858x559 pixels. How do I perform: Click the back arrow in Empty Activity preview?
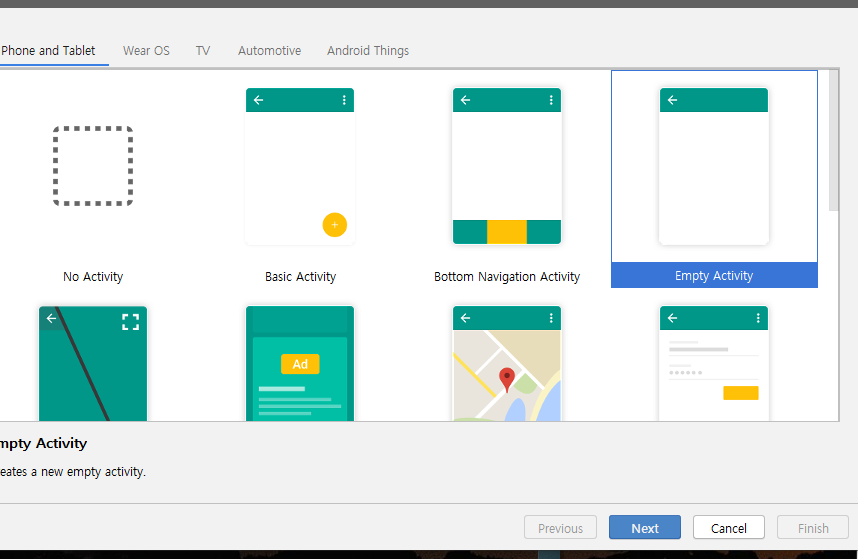[673, 100]
